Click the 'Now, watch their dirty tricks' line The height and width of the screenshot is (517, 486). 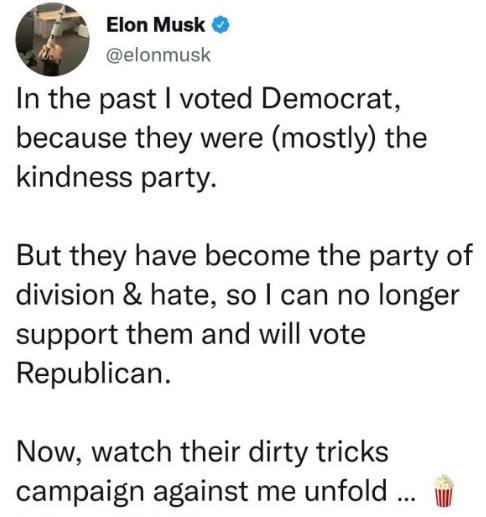coord(202,451)
